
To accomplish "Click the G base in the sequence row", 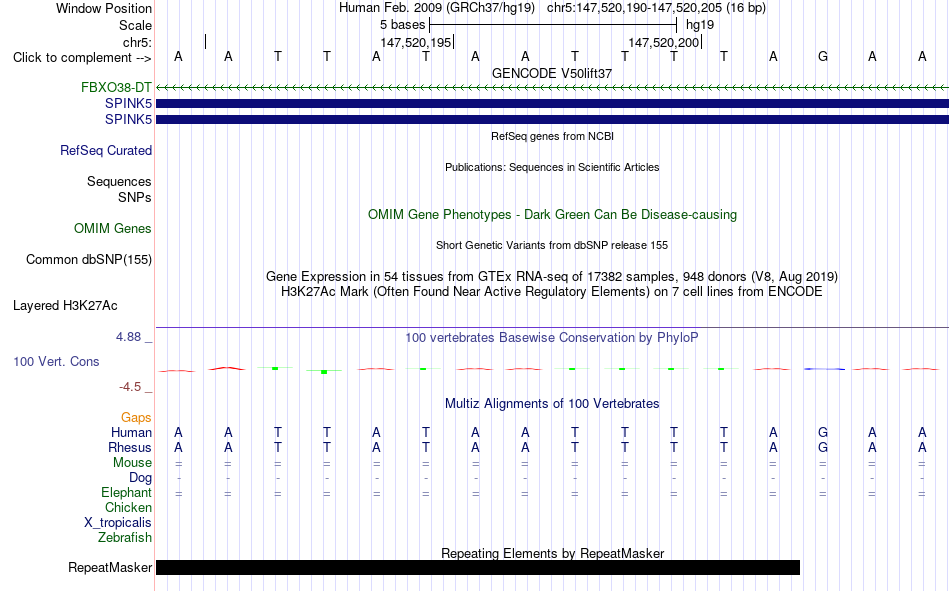I will point(823,56).
